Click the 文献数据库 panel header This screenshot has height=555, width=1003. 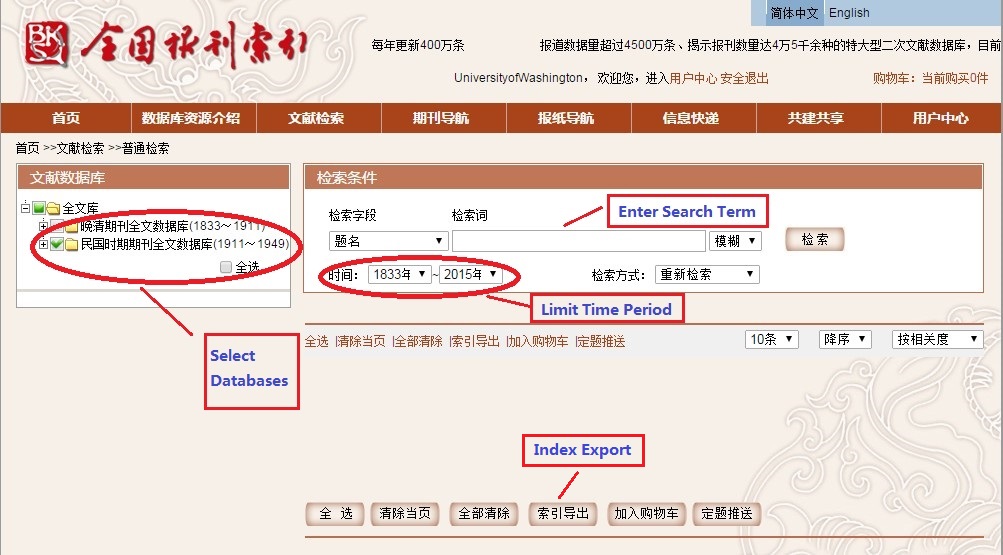pyautogui.click(x=154, y=177)
